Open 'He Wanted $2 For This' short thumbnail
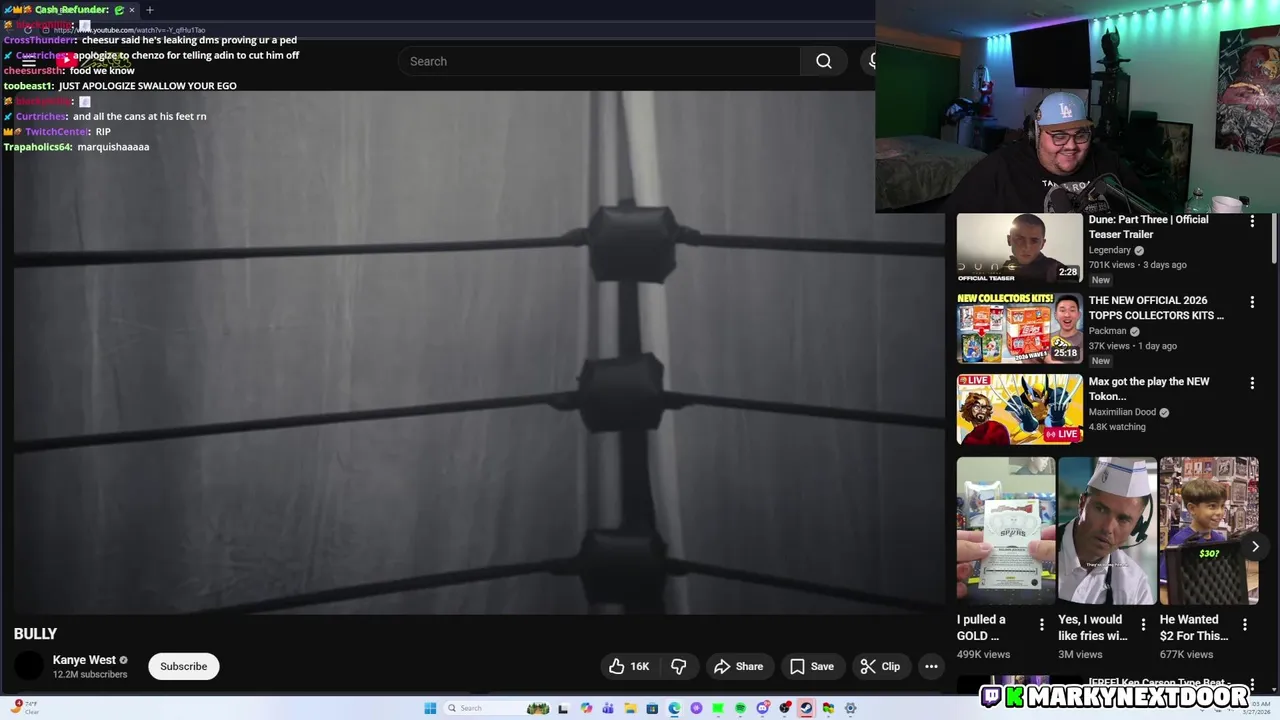Viewport: 1280px width, 720px height. (x=1209, y=531)
